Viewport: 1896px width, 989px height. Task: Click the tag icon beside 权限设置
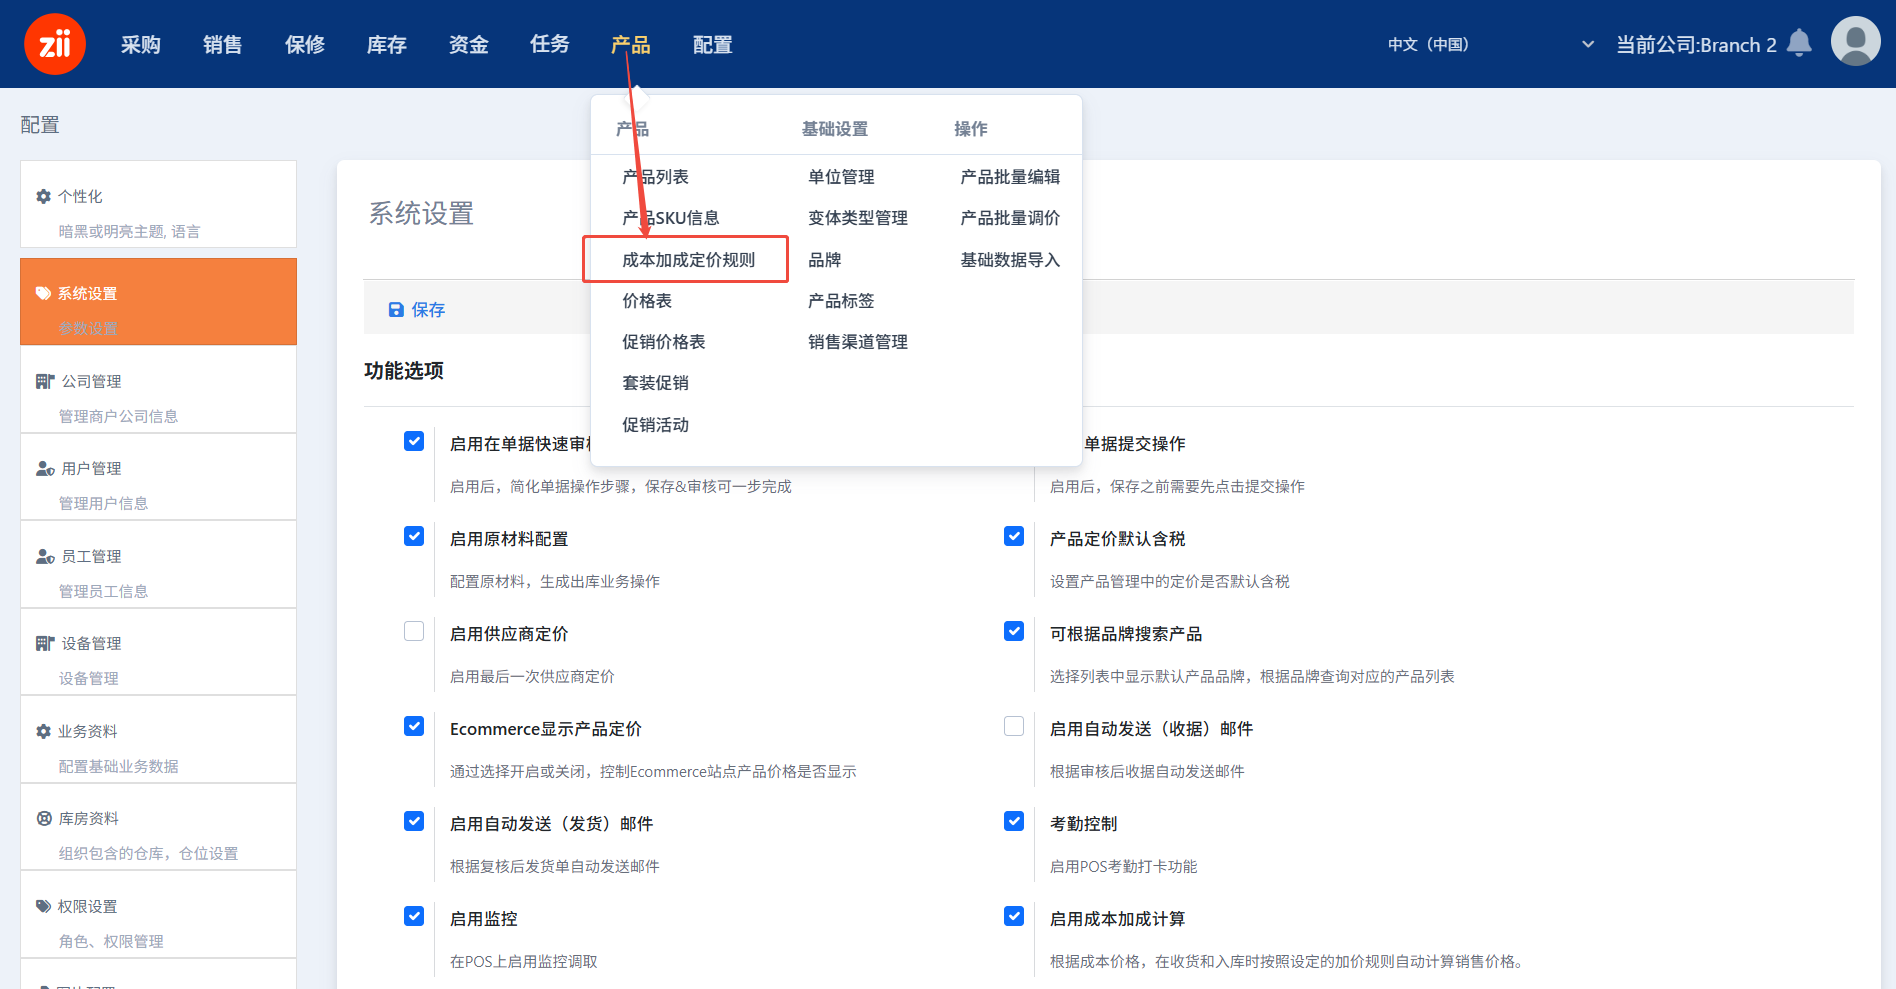(43, 907)
